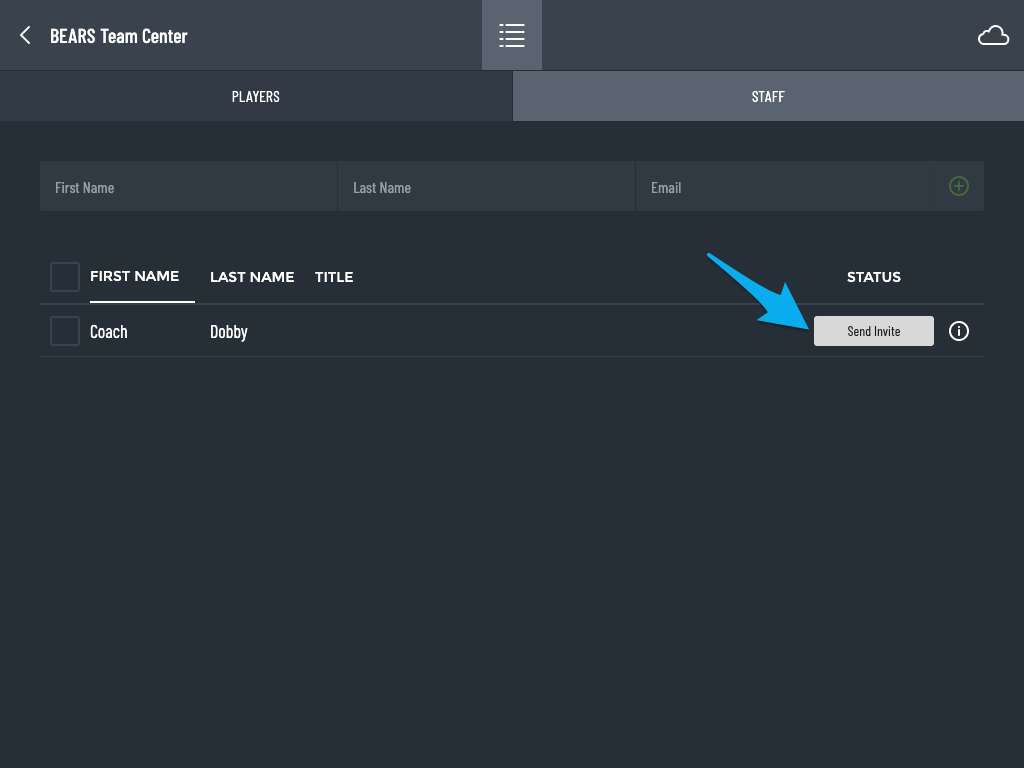Focus the First Name input field
This screenshot has width=1024, height=768.
pyautogui.click(x=188, y=186)
